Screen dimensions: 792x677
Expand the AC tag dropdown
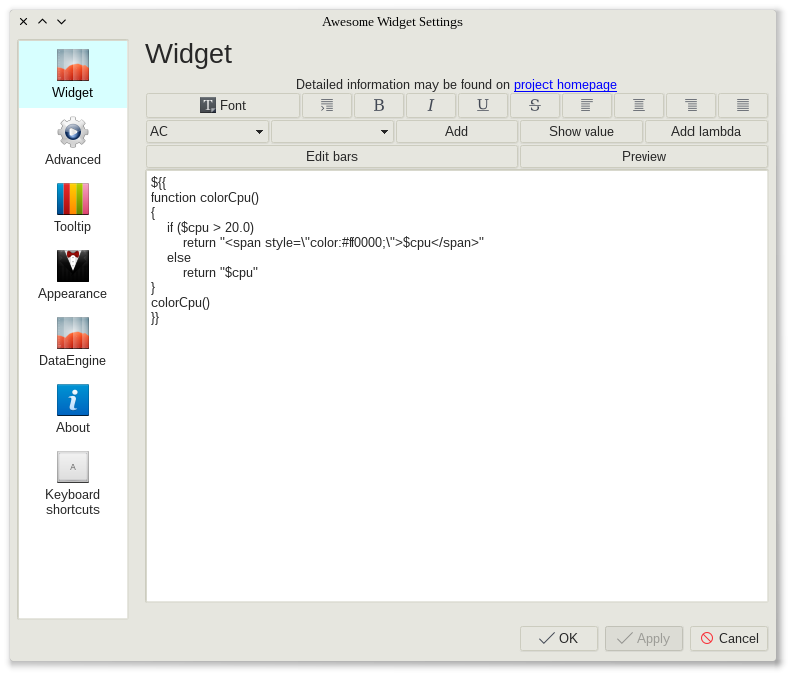pyautogui.click(x=207, y=132)
